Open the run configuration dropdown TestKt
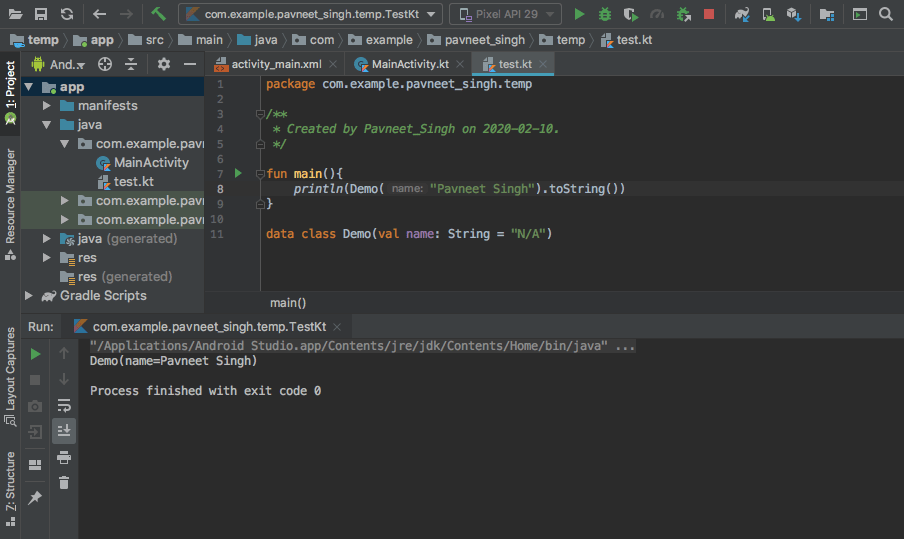The height and width of the screenshot is (539, 904). click(310, 14)
